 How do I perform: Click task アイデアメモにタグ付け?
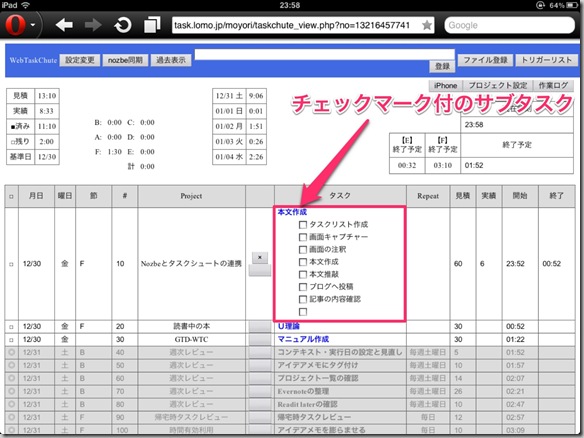318,365
